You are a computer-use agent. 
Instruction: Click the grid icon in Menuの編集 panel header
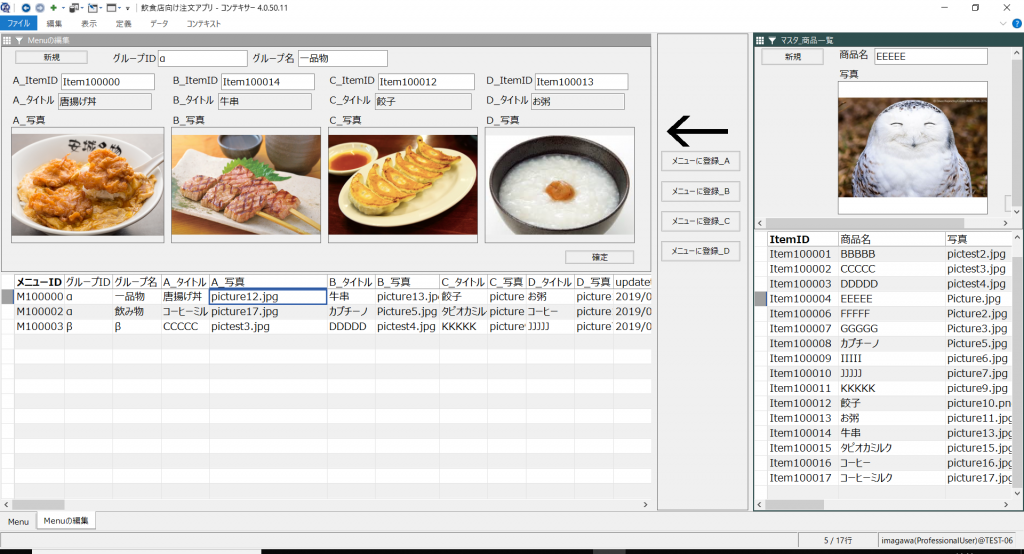8,40
